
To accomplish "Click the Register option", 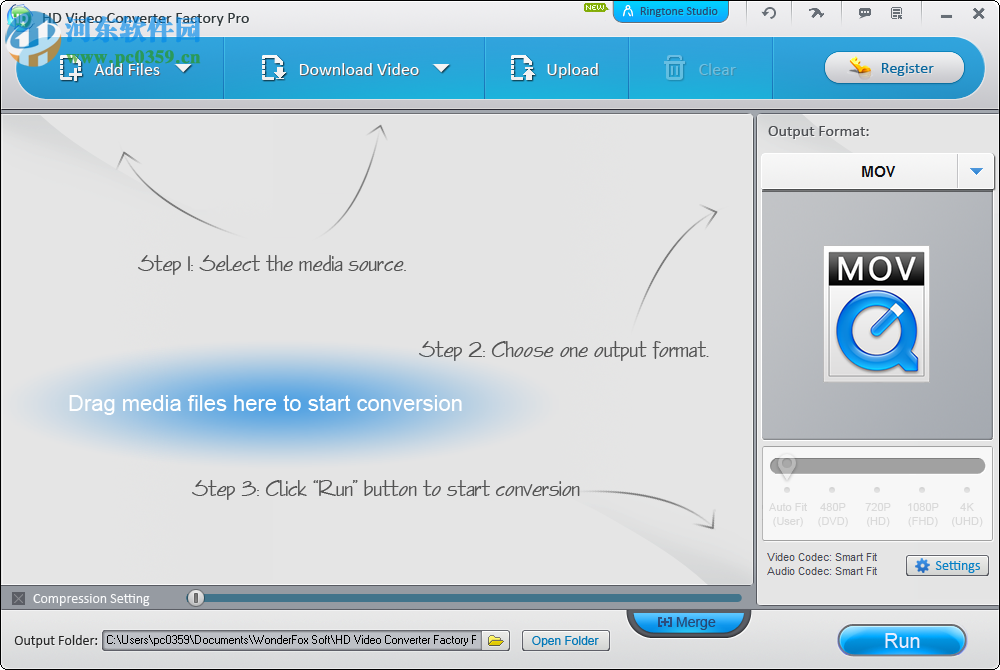I will [893, 68].
